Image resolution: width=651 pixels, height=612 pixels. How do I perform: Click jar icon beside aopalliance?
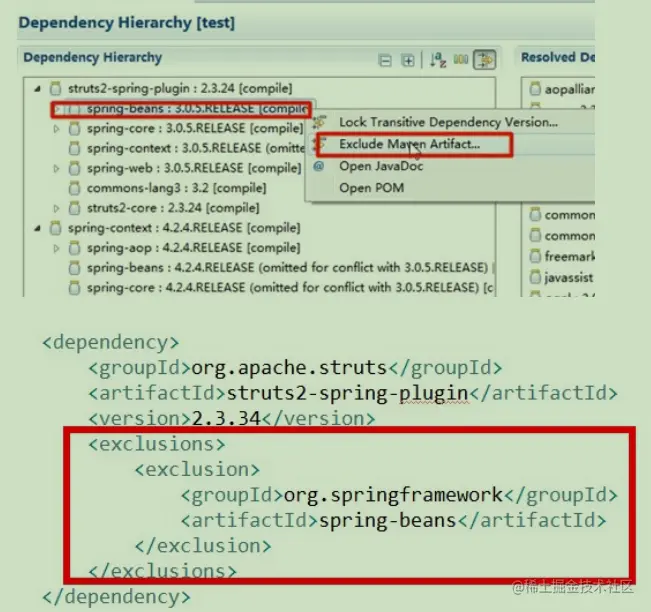coord(535,88)
